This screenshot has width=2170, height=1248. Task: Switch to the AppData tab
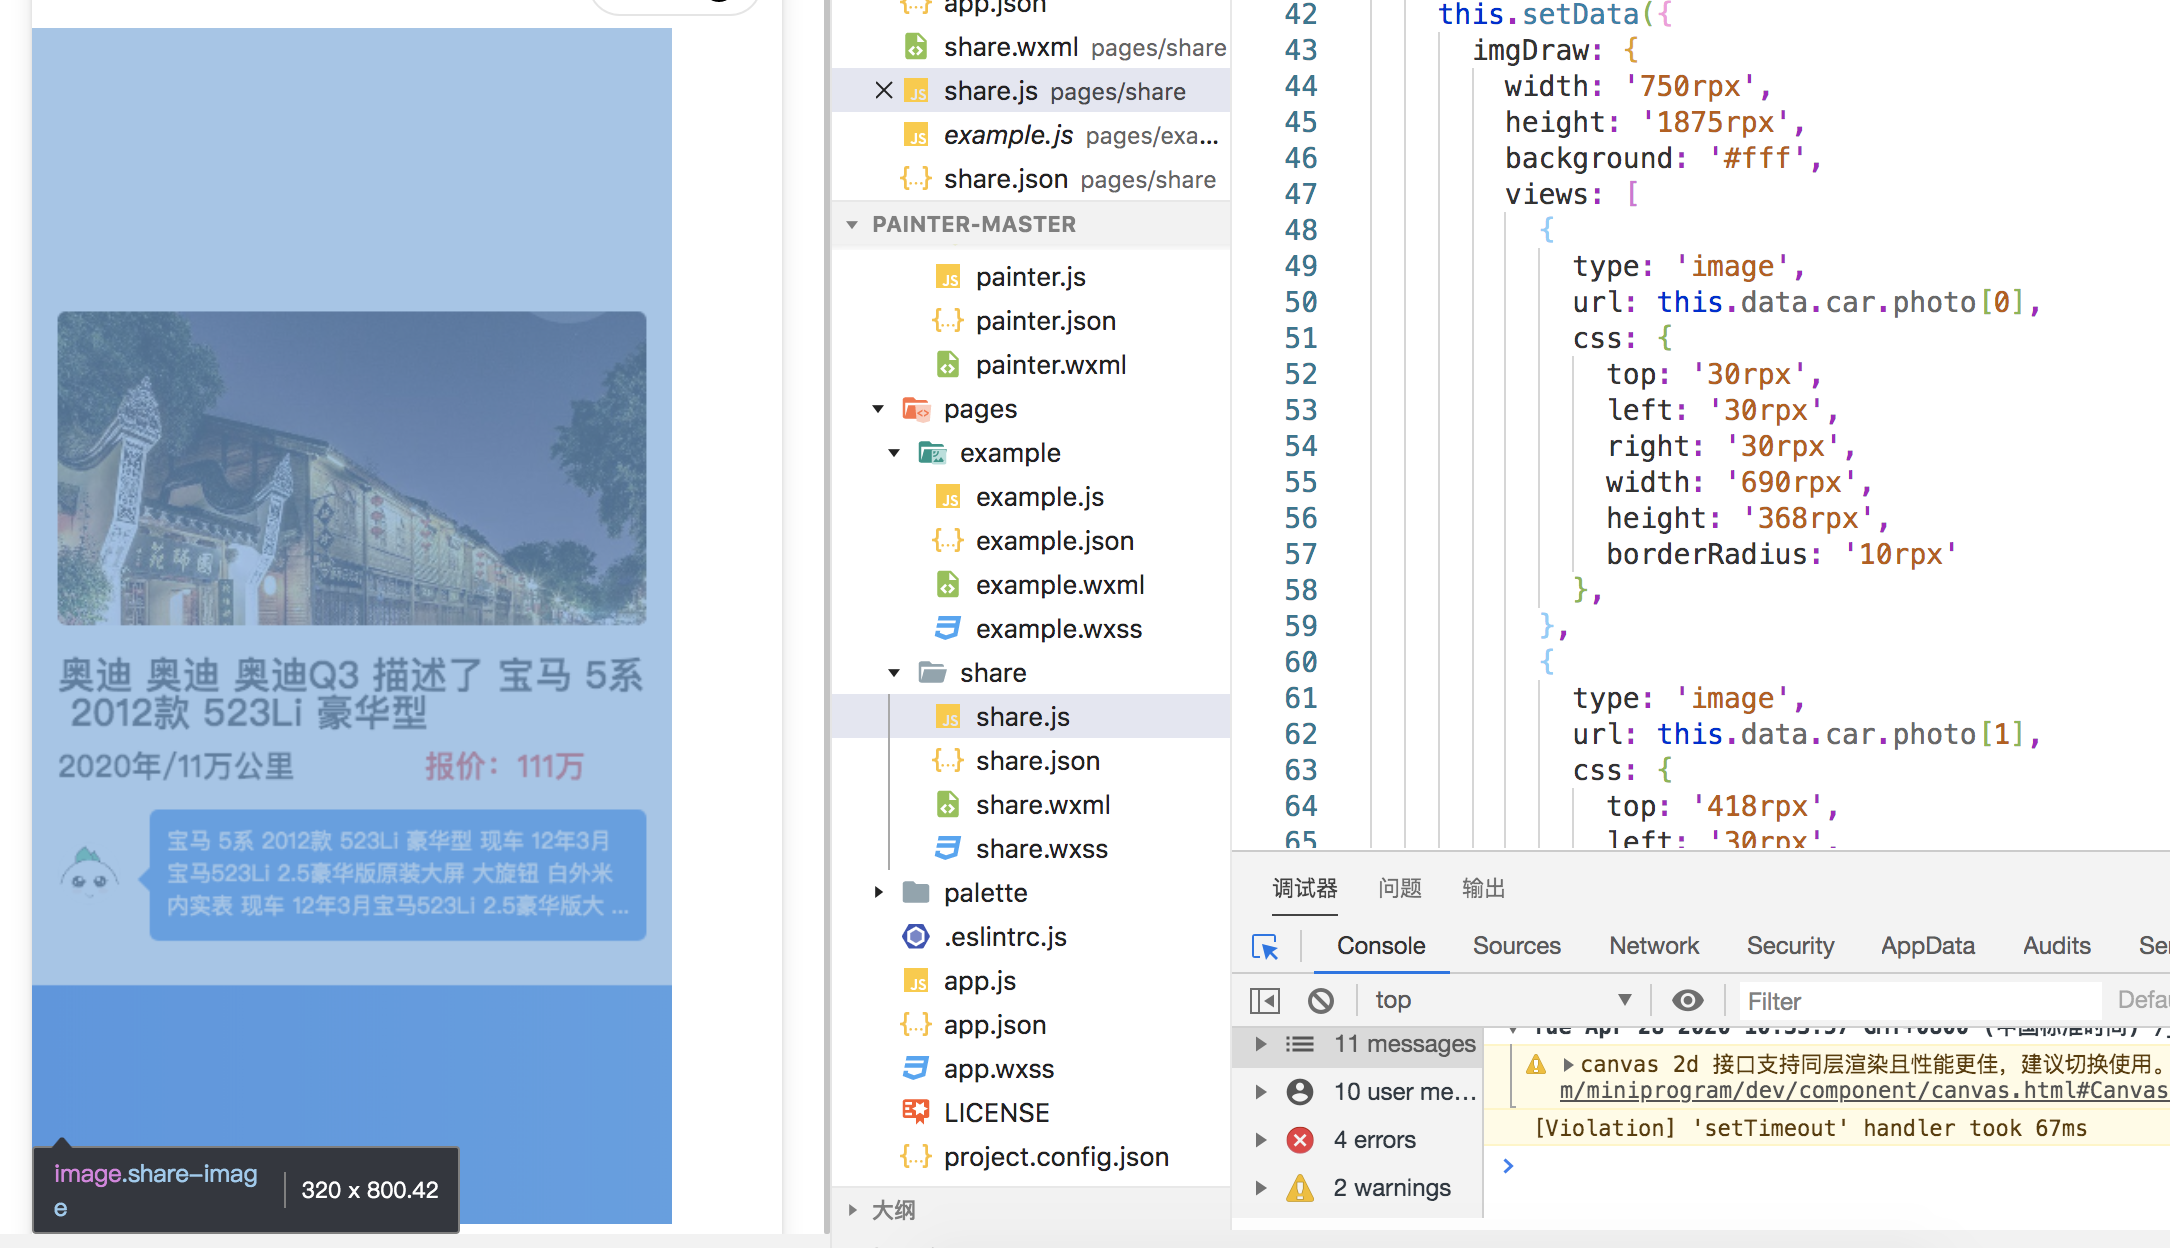click(1928, 946)
